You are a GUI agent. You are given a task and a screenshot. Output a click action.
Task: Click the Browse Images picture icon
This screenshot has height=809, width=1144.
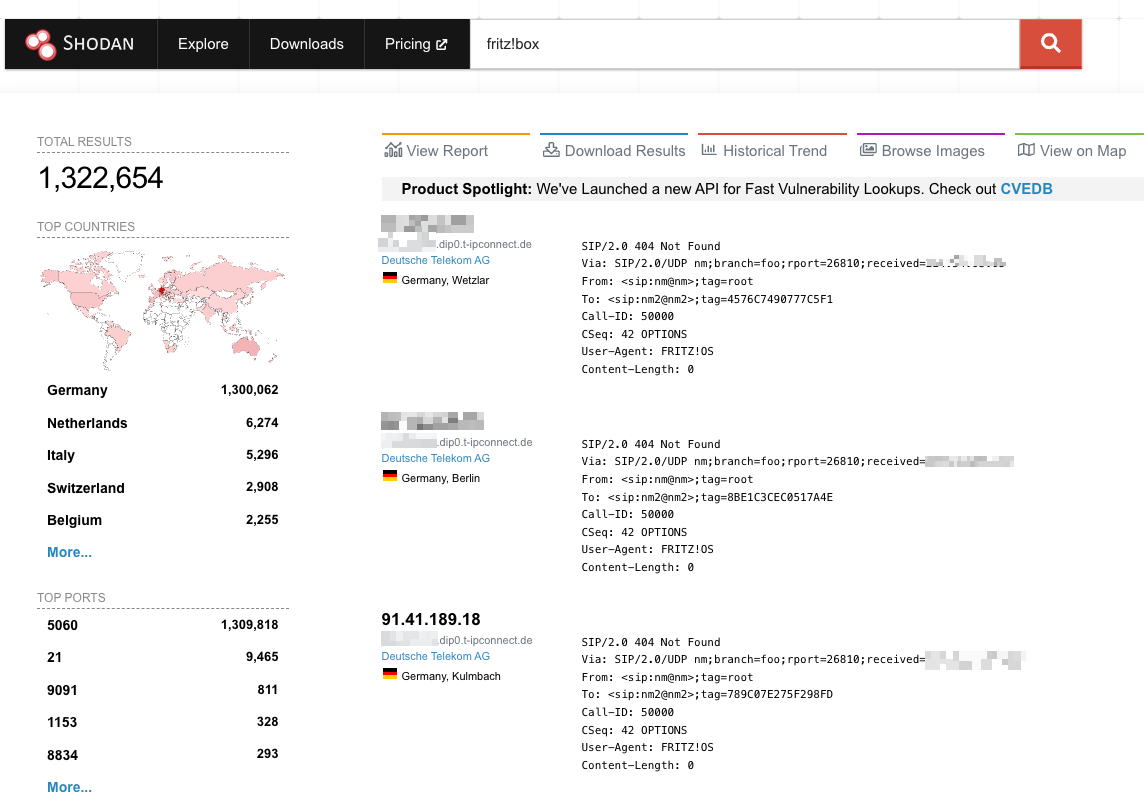coord(867,150)
